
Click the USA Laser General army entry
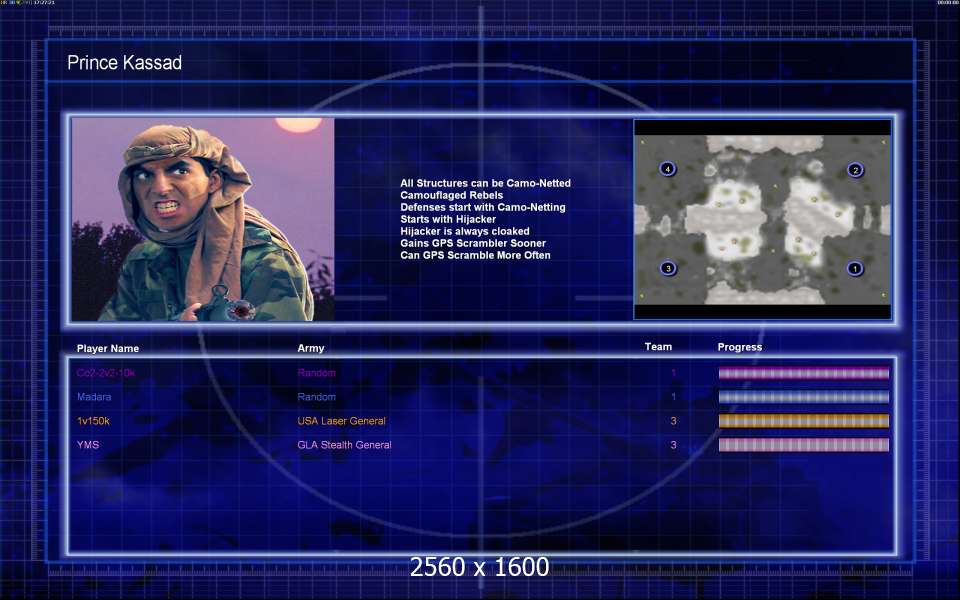coord(342,421)
